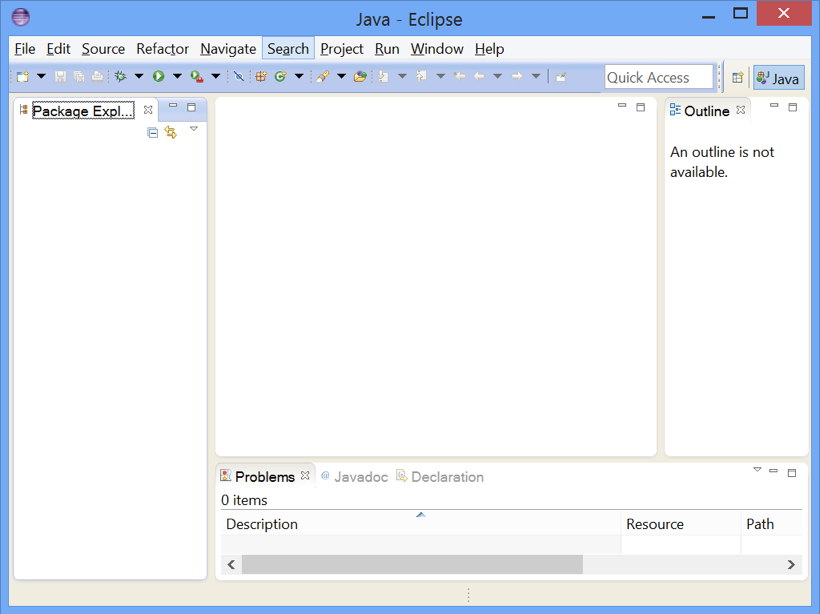Minimize the Problems panel
This screenshot has height=614, width=820.
pos(773,471)
